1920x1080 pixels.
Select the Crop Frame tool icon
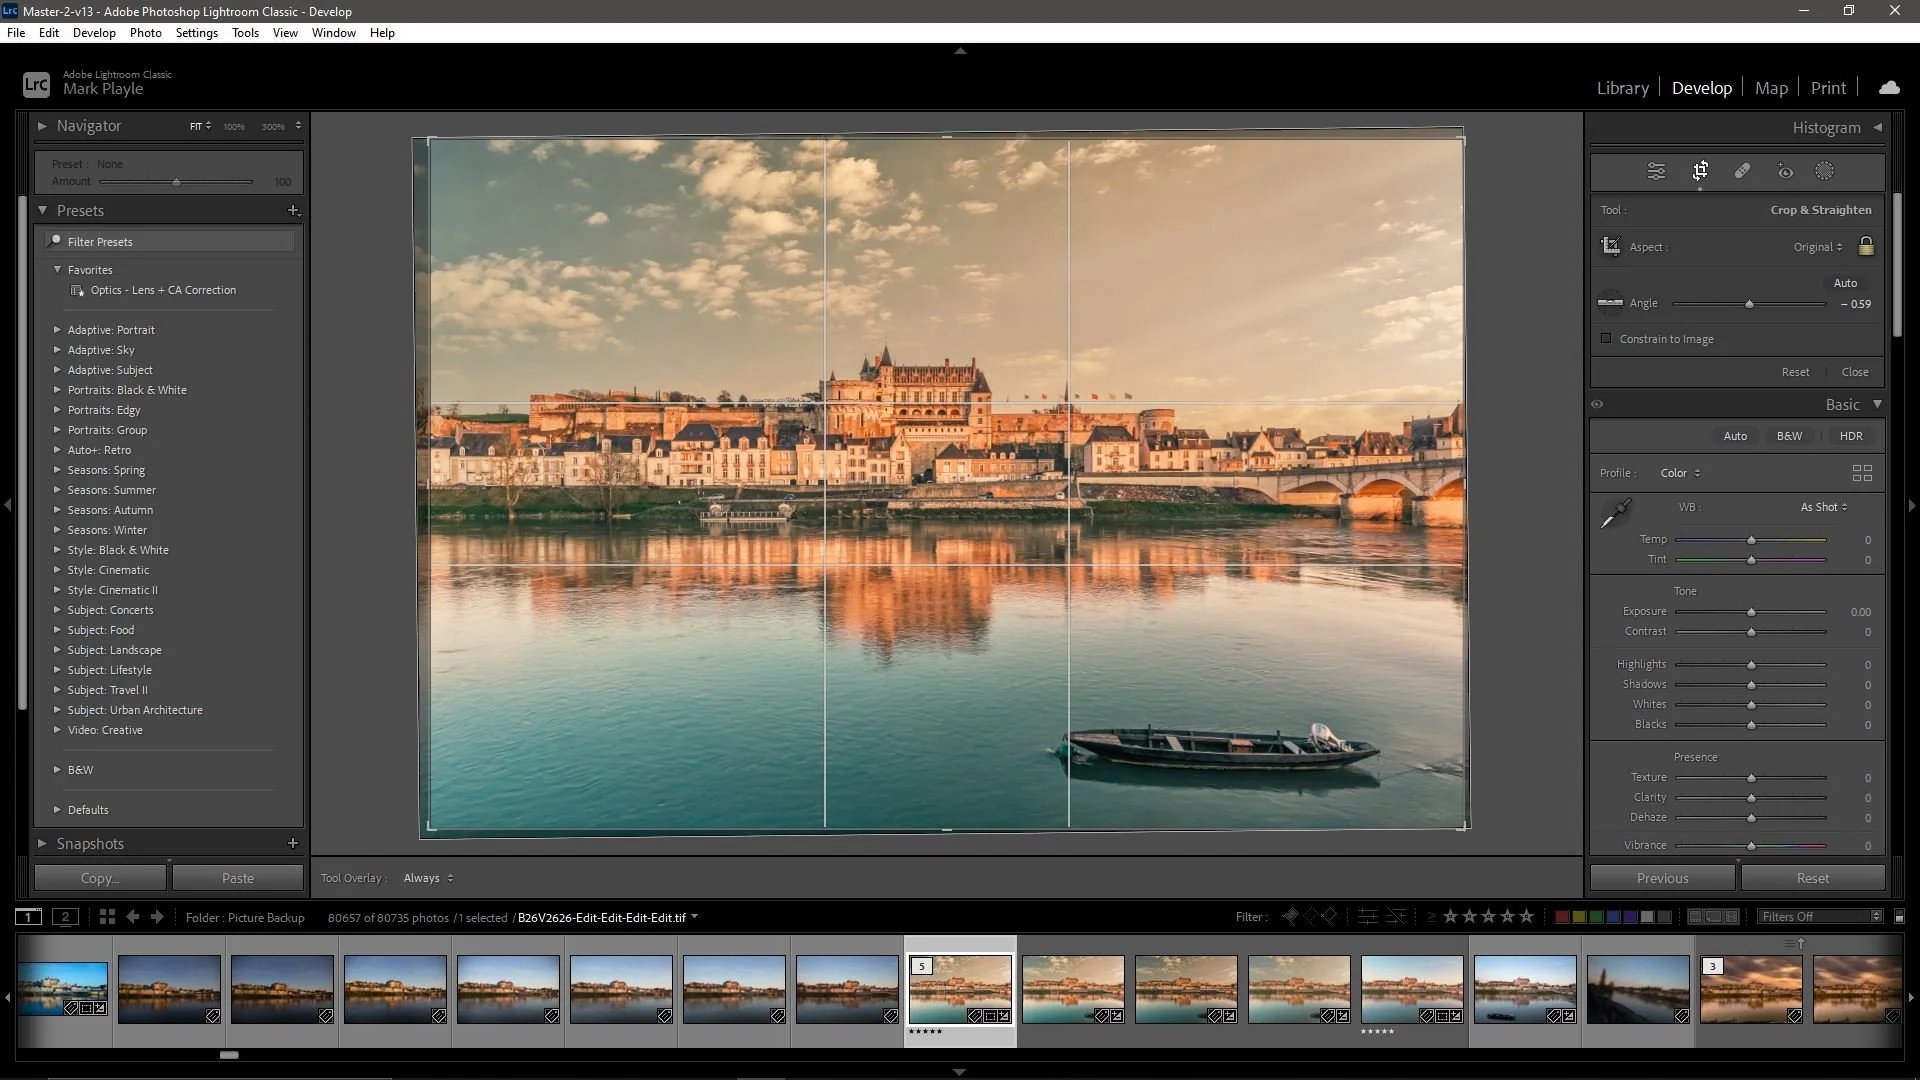(1611, 246)
